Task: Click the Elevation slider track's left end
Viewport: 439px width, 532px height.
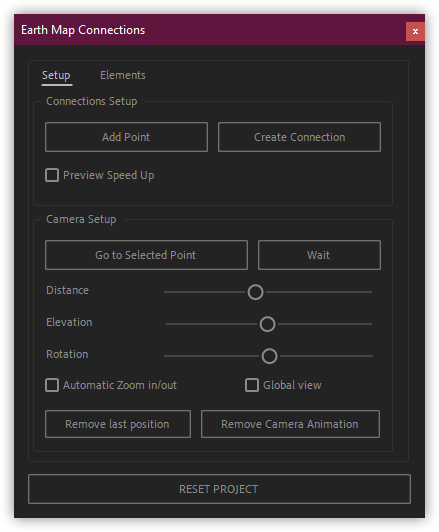Action: (x=168, y=324)
